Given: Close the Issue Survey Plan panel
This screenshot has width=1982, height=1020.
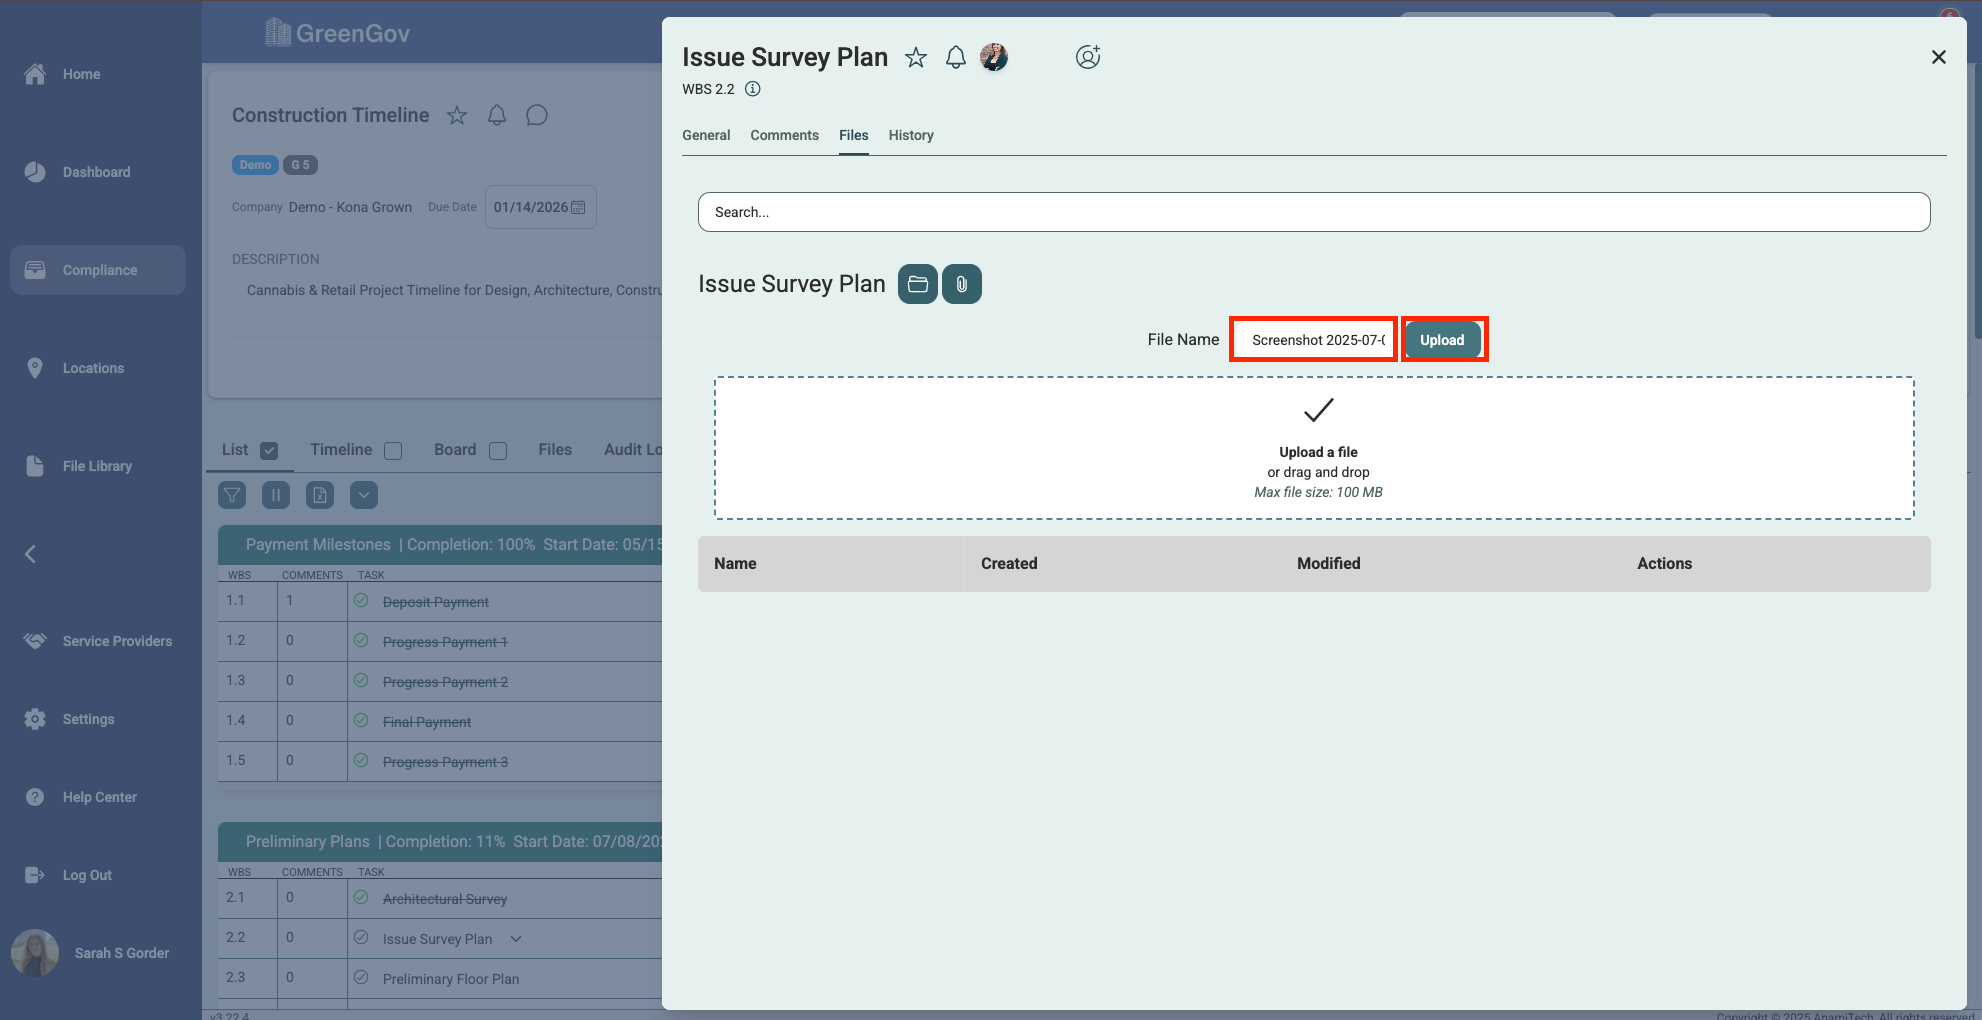Looking at the screenshot, I should [x=1938, y=57].
